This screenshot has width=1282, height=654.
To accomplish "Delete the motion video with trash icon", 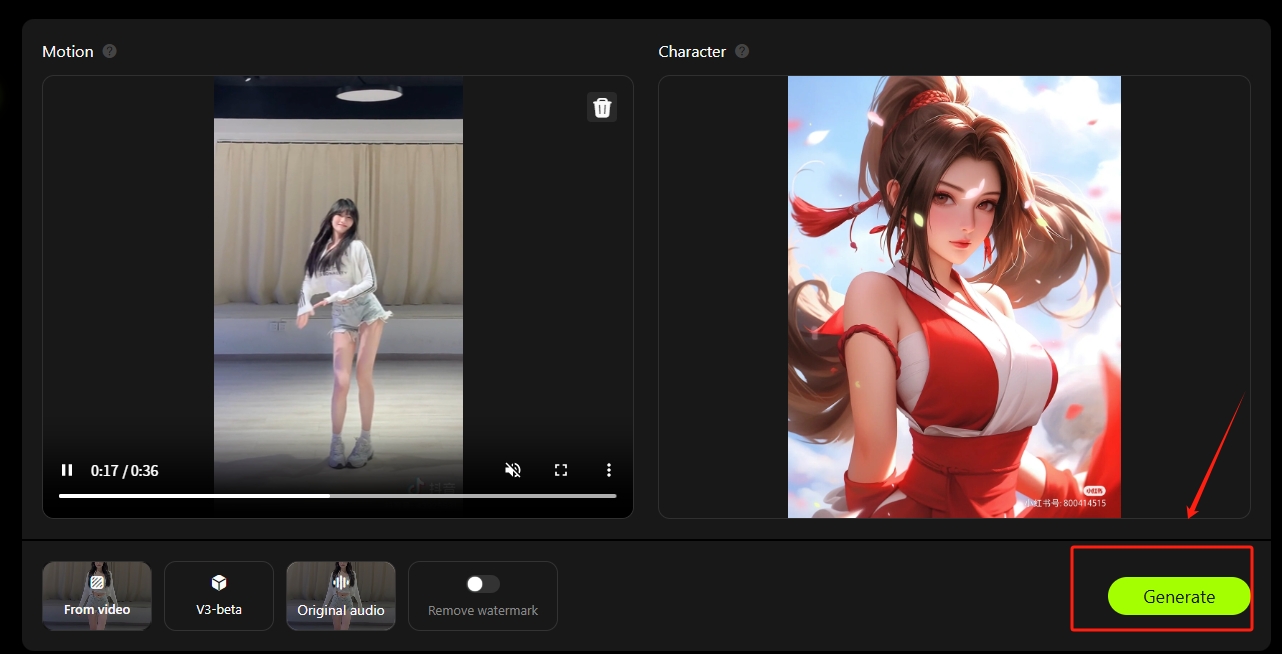I will point(602,107).
